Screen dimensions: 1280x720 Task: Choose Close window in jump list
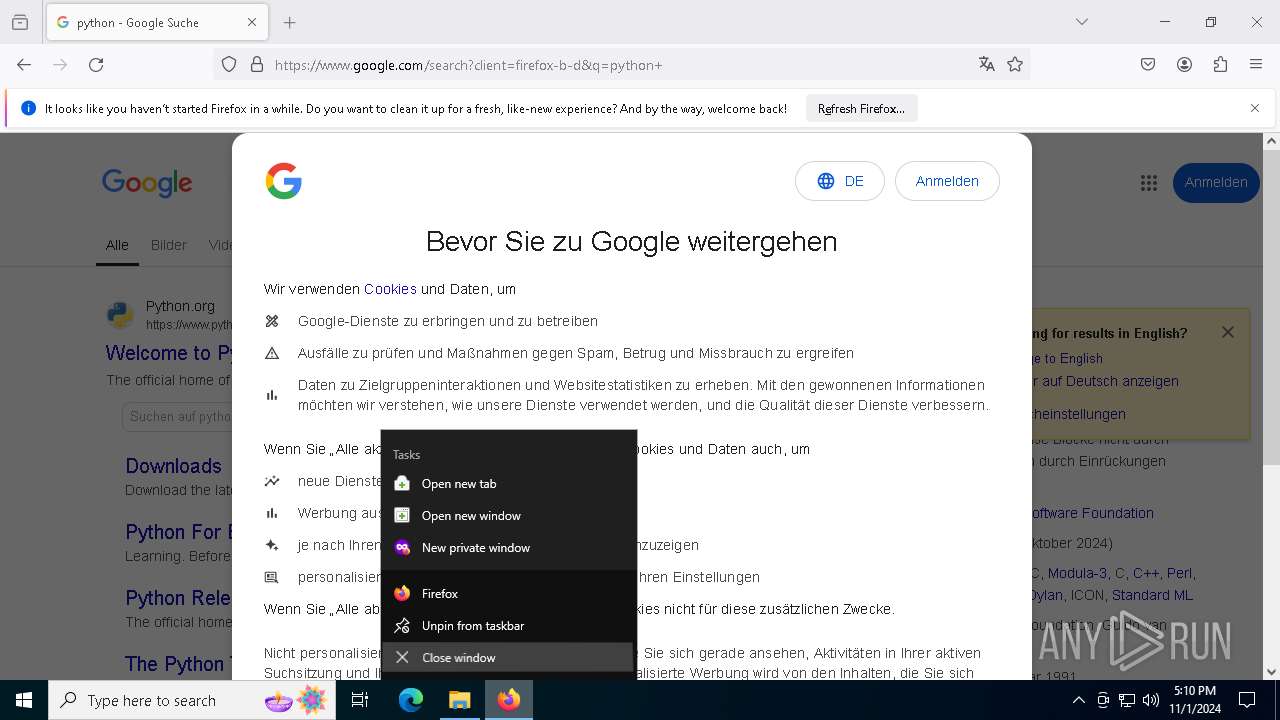pos(509,658)
